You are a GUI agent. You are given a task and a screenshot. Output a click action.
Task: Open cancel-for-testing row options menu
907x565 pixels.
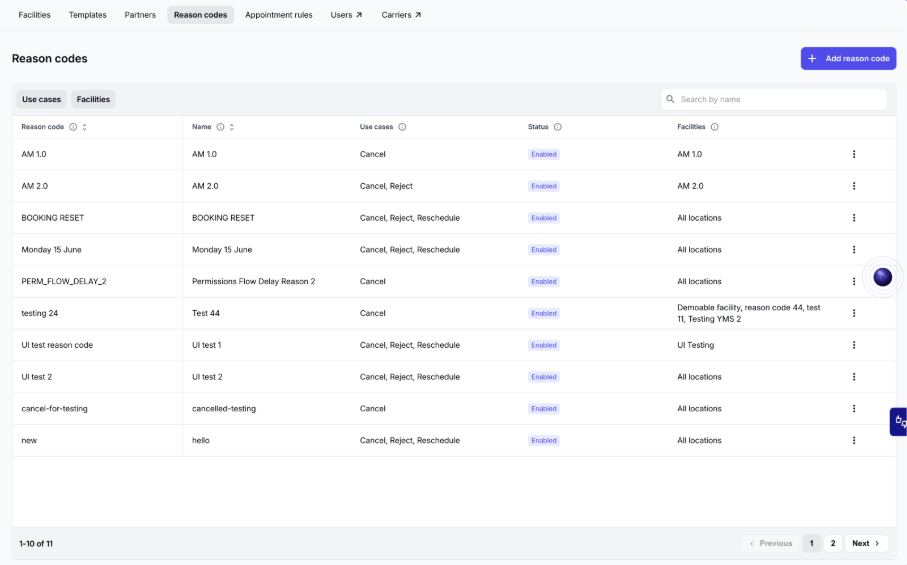point(854,409)
